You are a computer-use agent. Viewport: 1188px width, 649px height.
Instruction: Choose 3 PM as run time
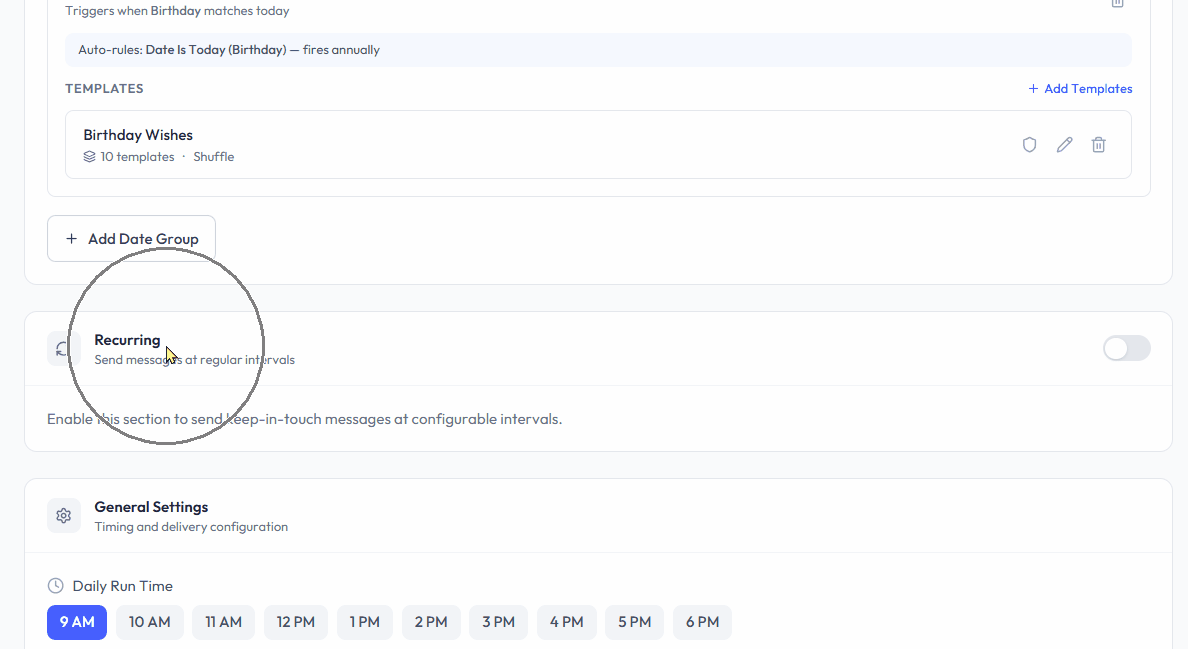click(498, 622)
